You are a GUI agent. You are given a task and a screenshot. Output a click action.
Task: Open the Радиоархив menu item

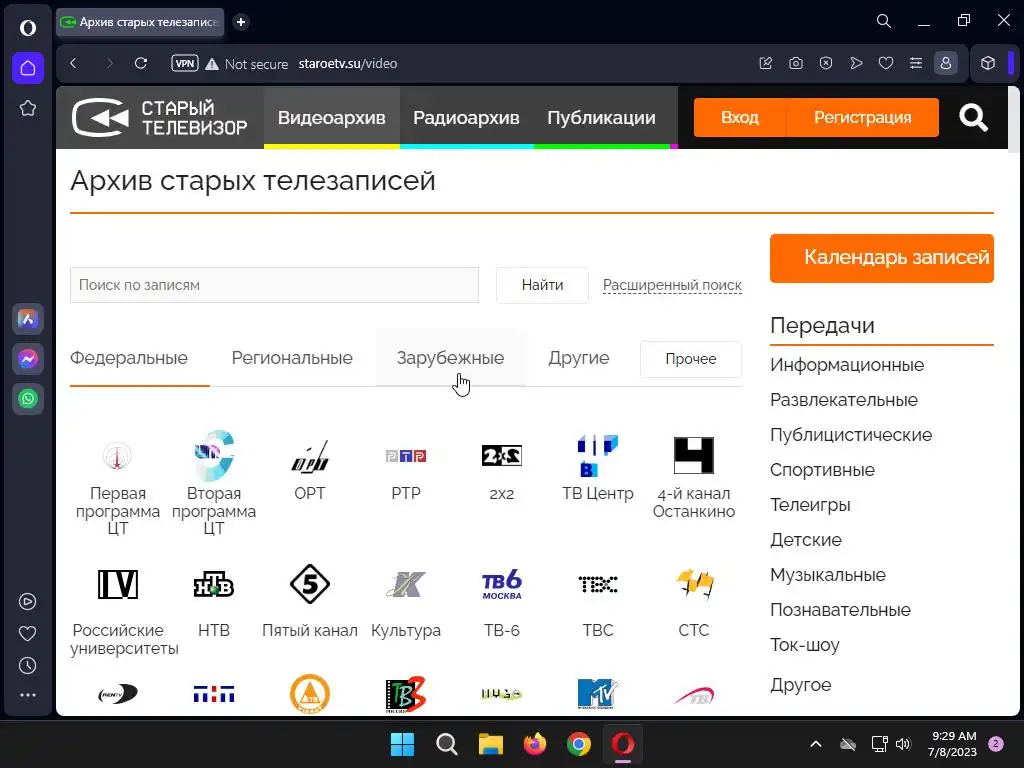pyautogui.click(x=466, y=118)
